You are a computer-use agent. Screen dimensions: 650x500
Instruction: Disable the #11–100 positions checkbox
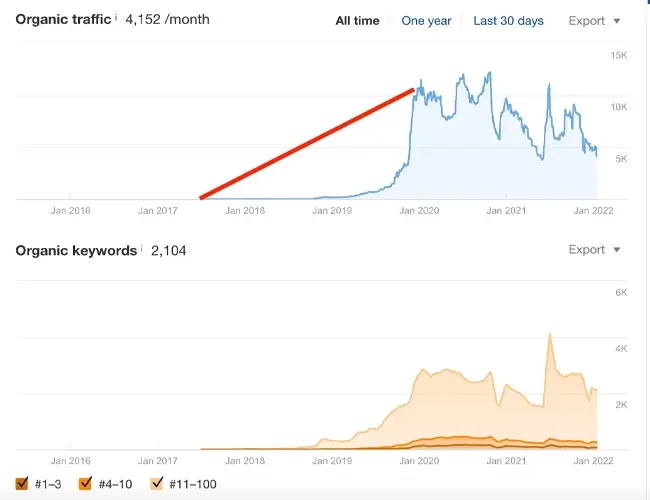pyautogui.click(x=155, y=484)
